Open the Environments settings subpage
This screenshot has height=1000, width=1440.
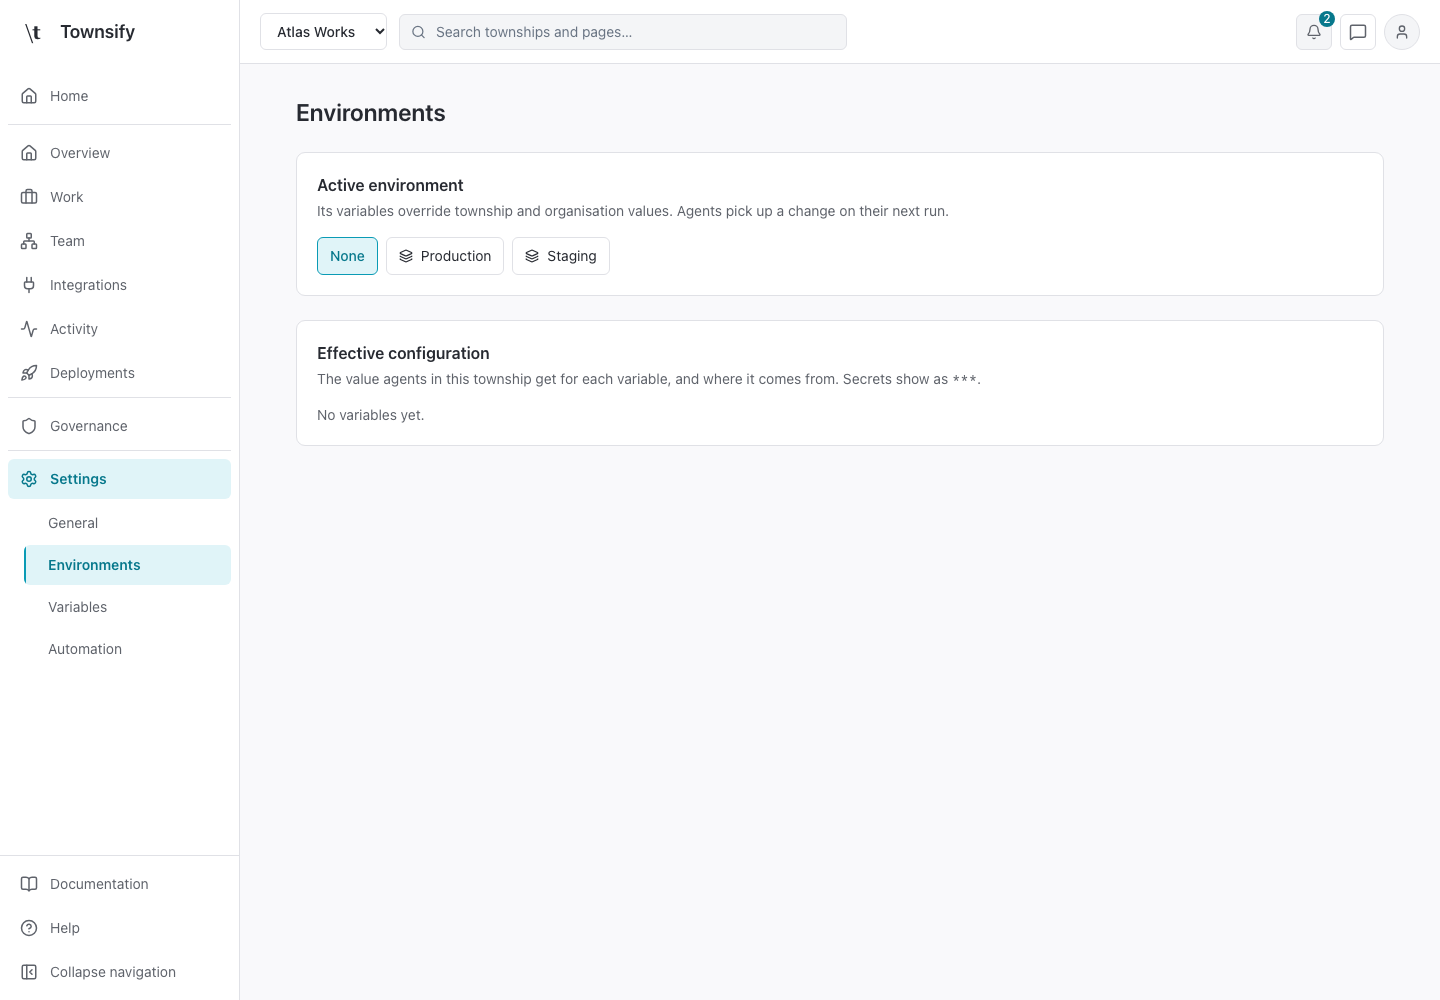(127, 565)
